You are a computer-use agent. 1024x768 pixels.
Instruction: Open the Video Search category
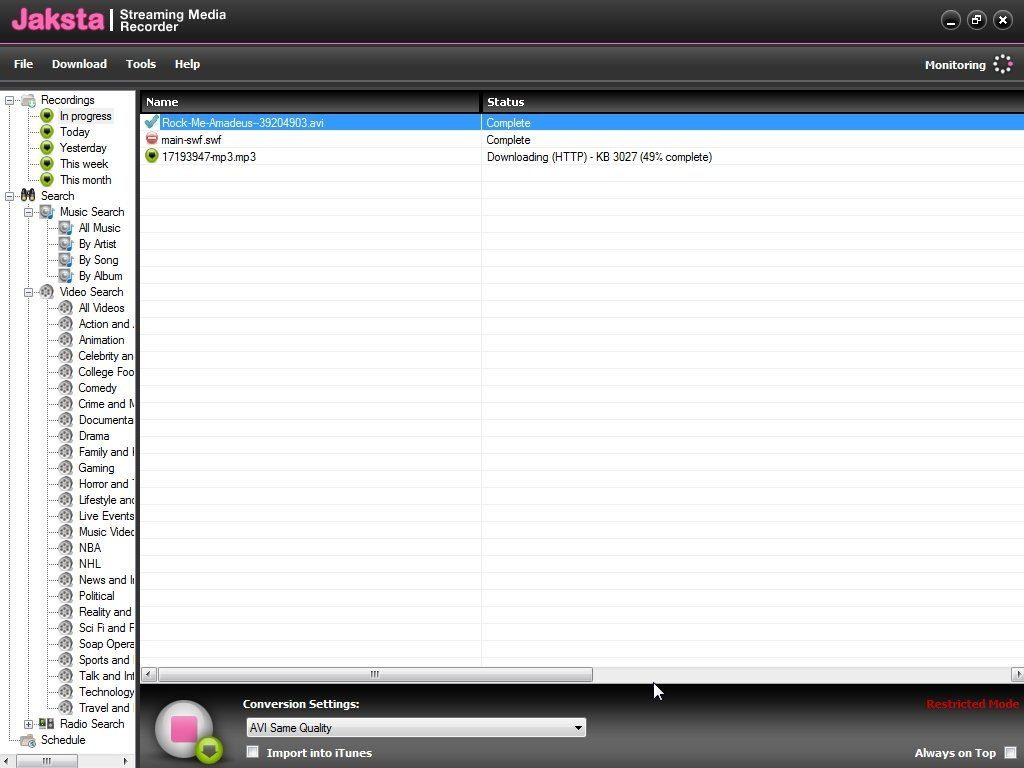[47, 292]
